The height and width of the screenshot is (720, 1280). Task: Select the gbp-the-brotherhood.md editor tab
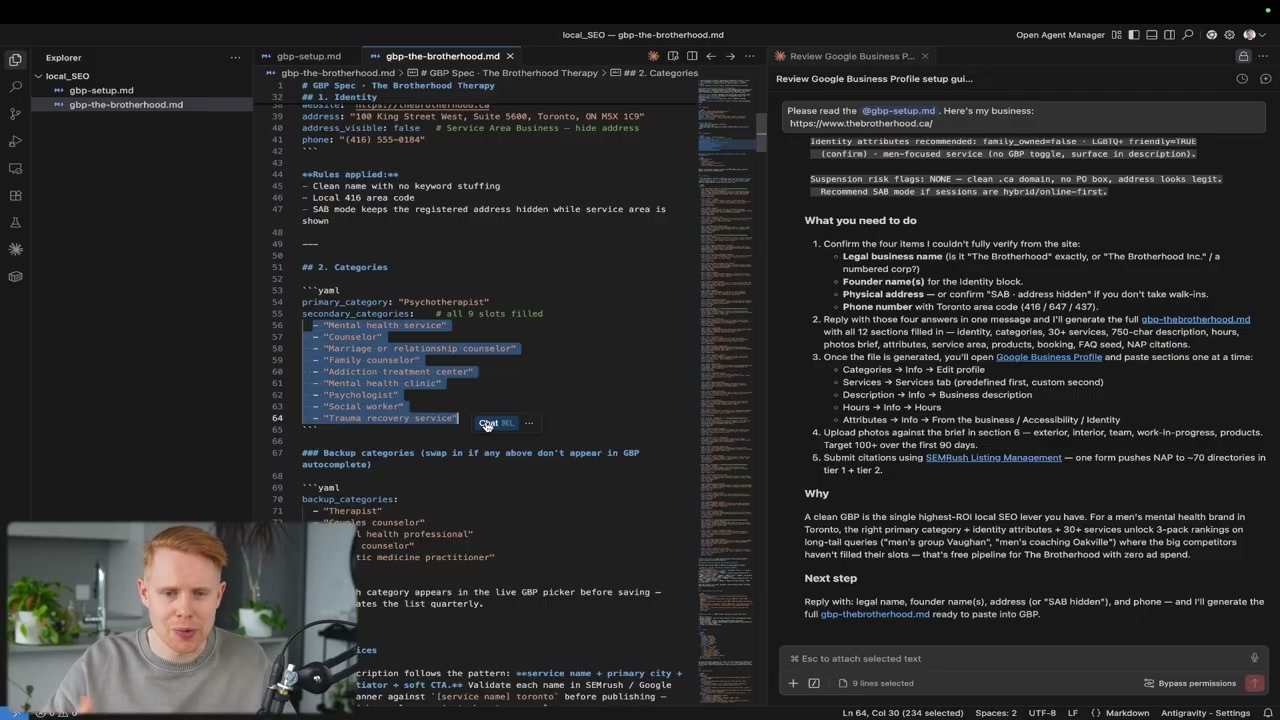pyautogui.click(x=442, y=56)
